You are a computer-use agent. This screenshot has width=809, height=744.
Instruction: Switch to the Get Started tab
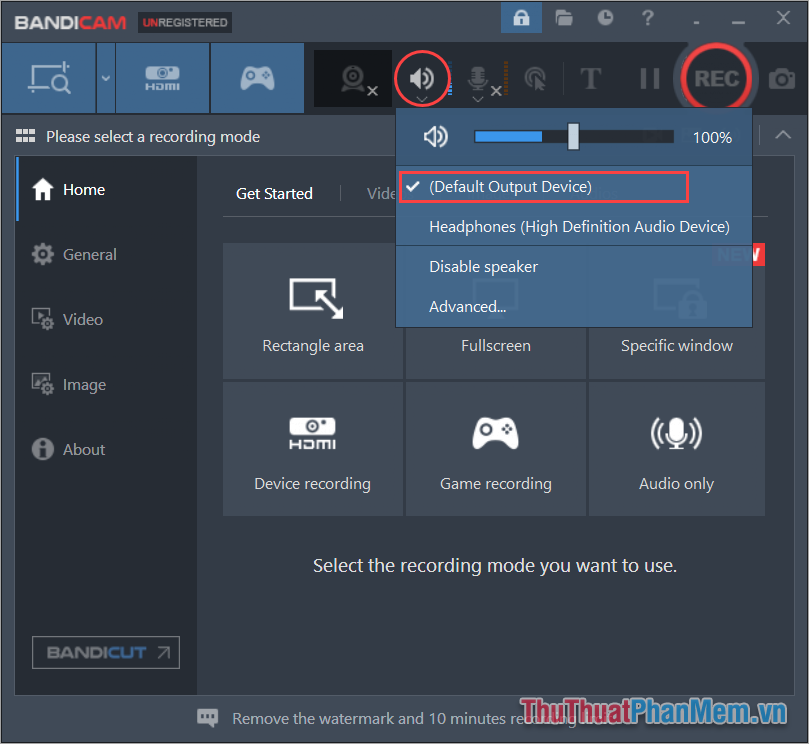click(274, 193)
